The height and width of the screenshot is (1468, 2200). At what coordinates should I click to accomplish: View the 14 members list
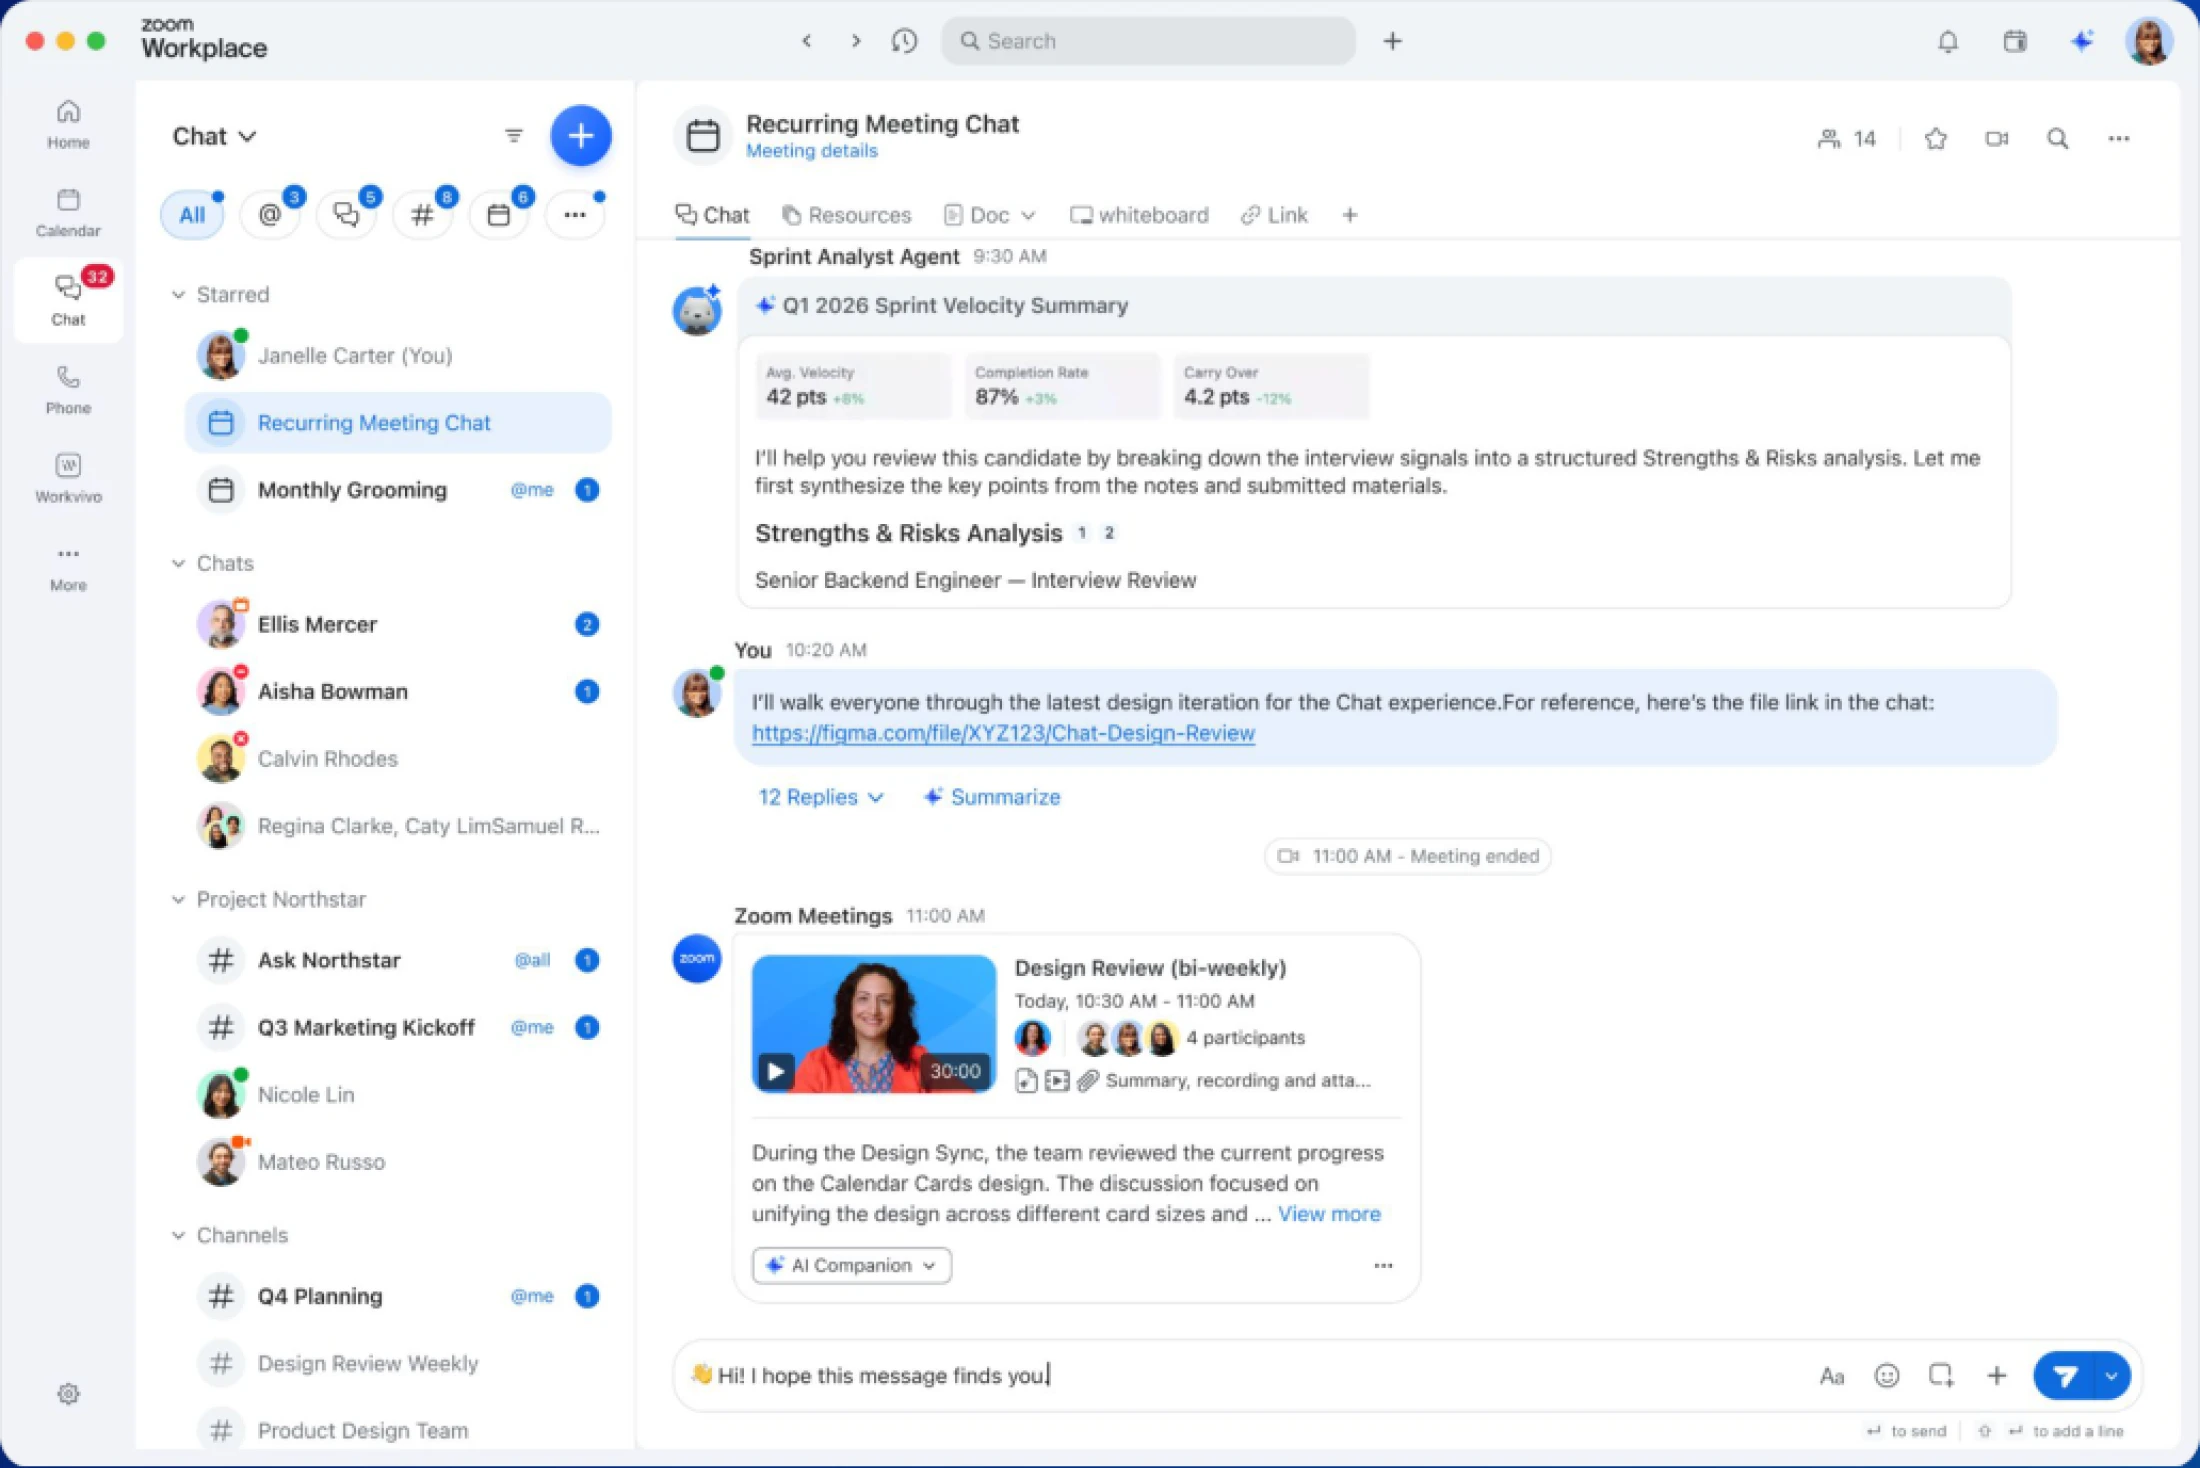pos(1846,138)
